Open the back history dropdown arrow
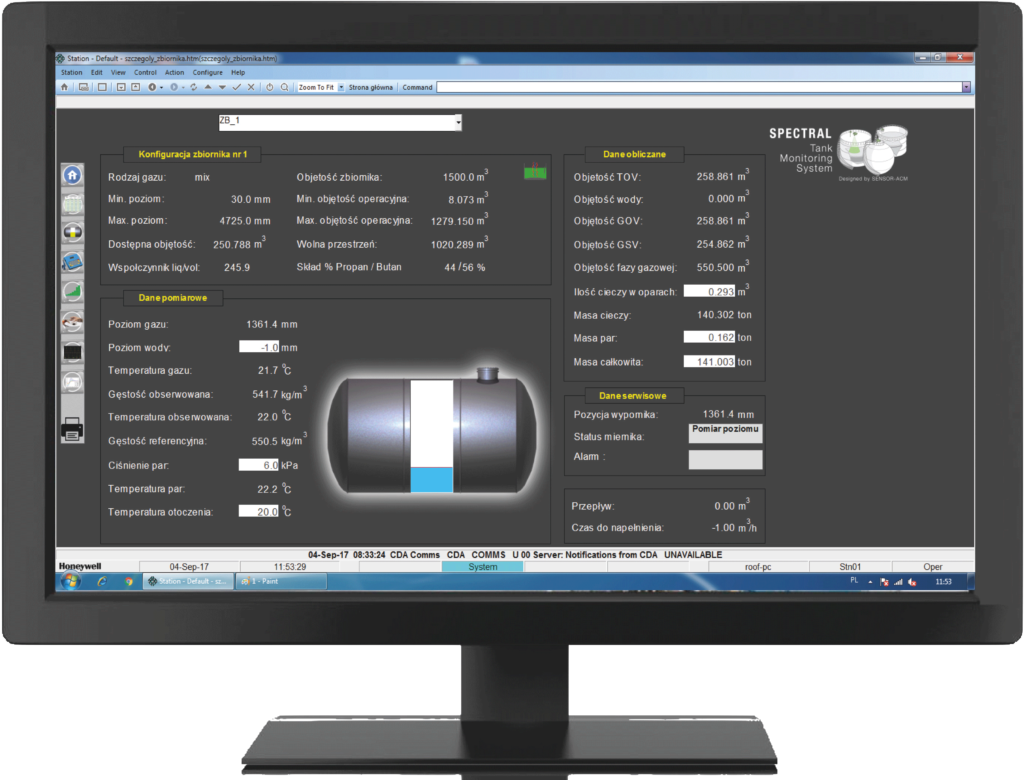The height and width of the screenshot is (780, 1024). click(161, 88)
